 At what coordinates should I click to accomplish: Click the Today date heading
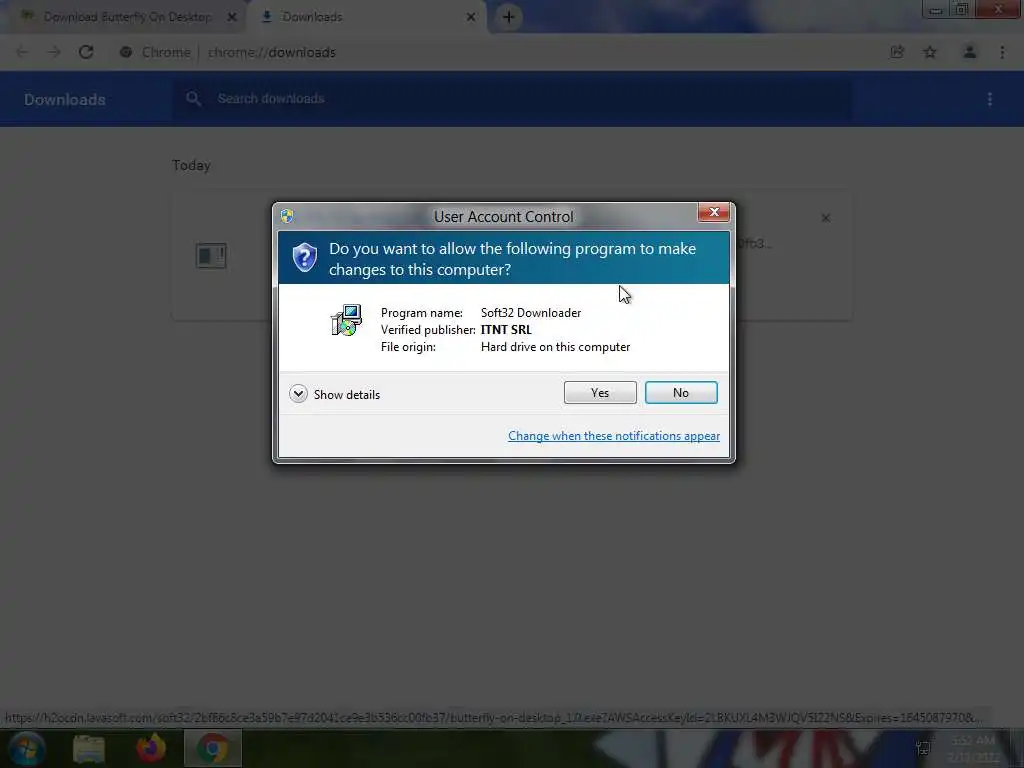coord(191,165)
